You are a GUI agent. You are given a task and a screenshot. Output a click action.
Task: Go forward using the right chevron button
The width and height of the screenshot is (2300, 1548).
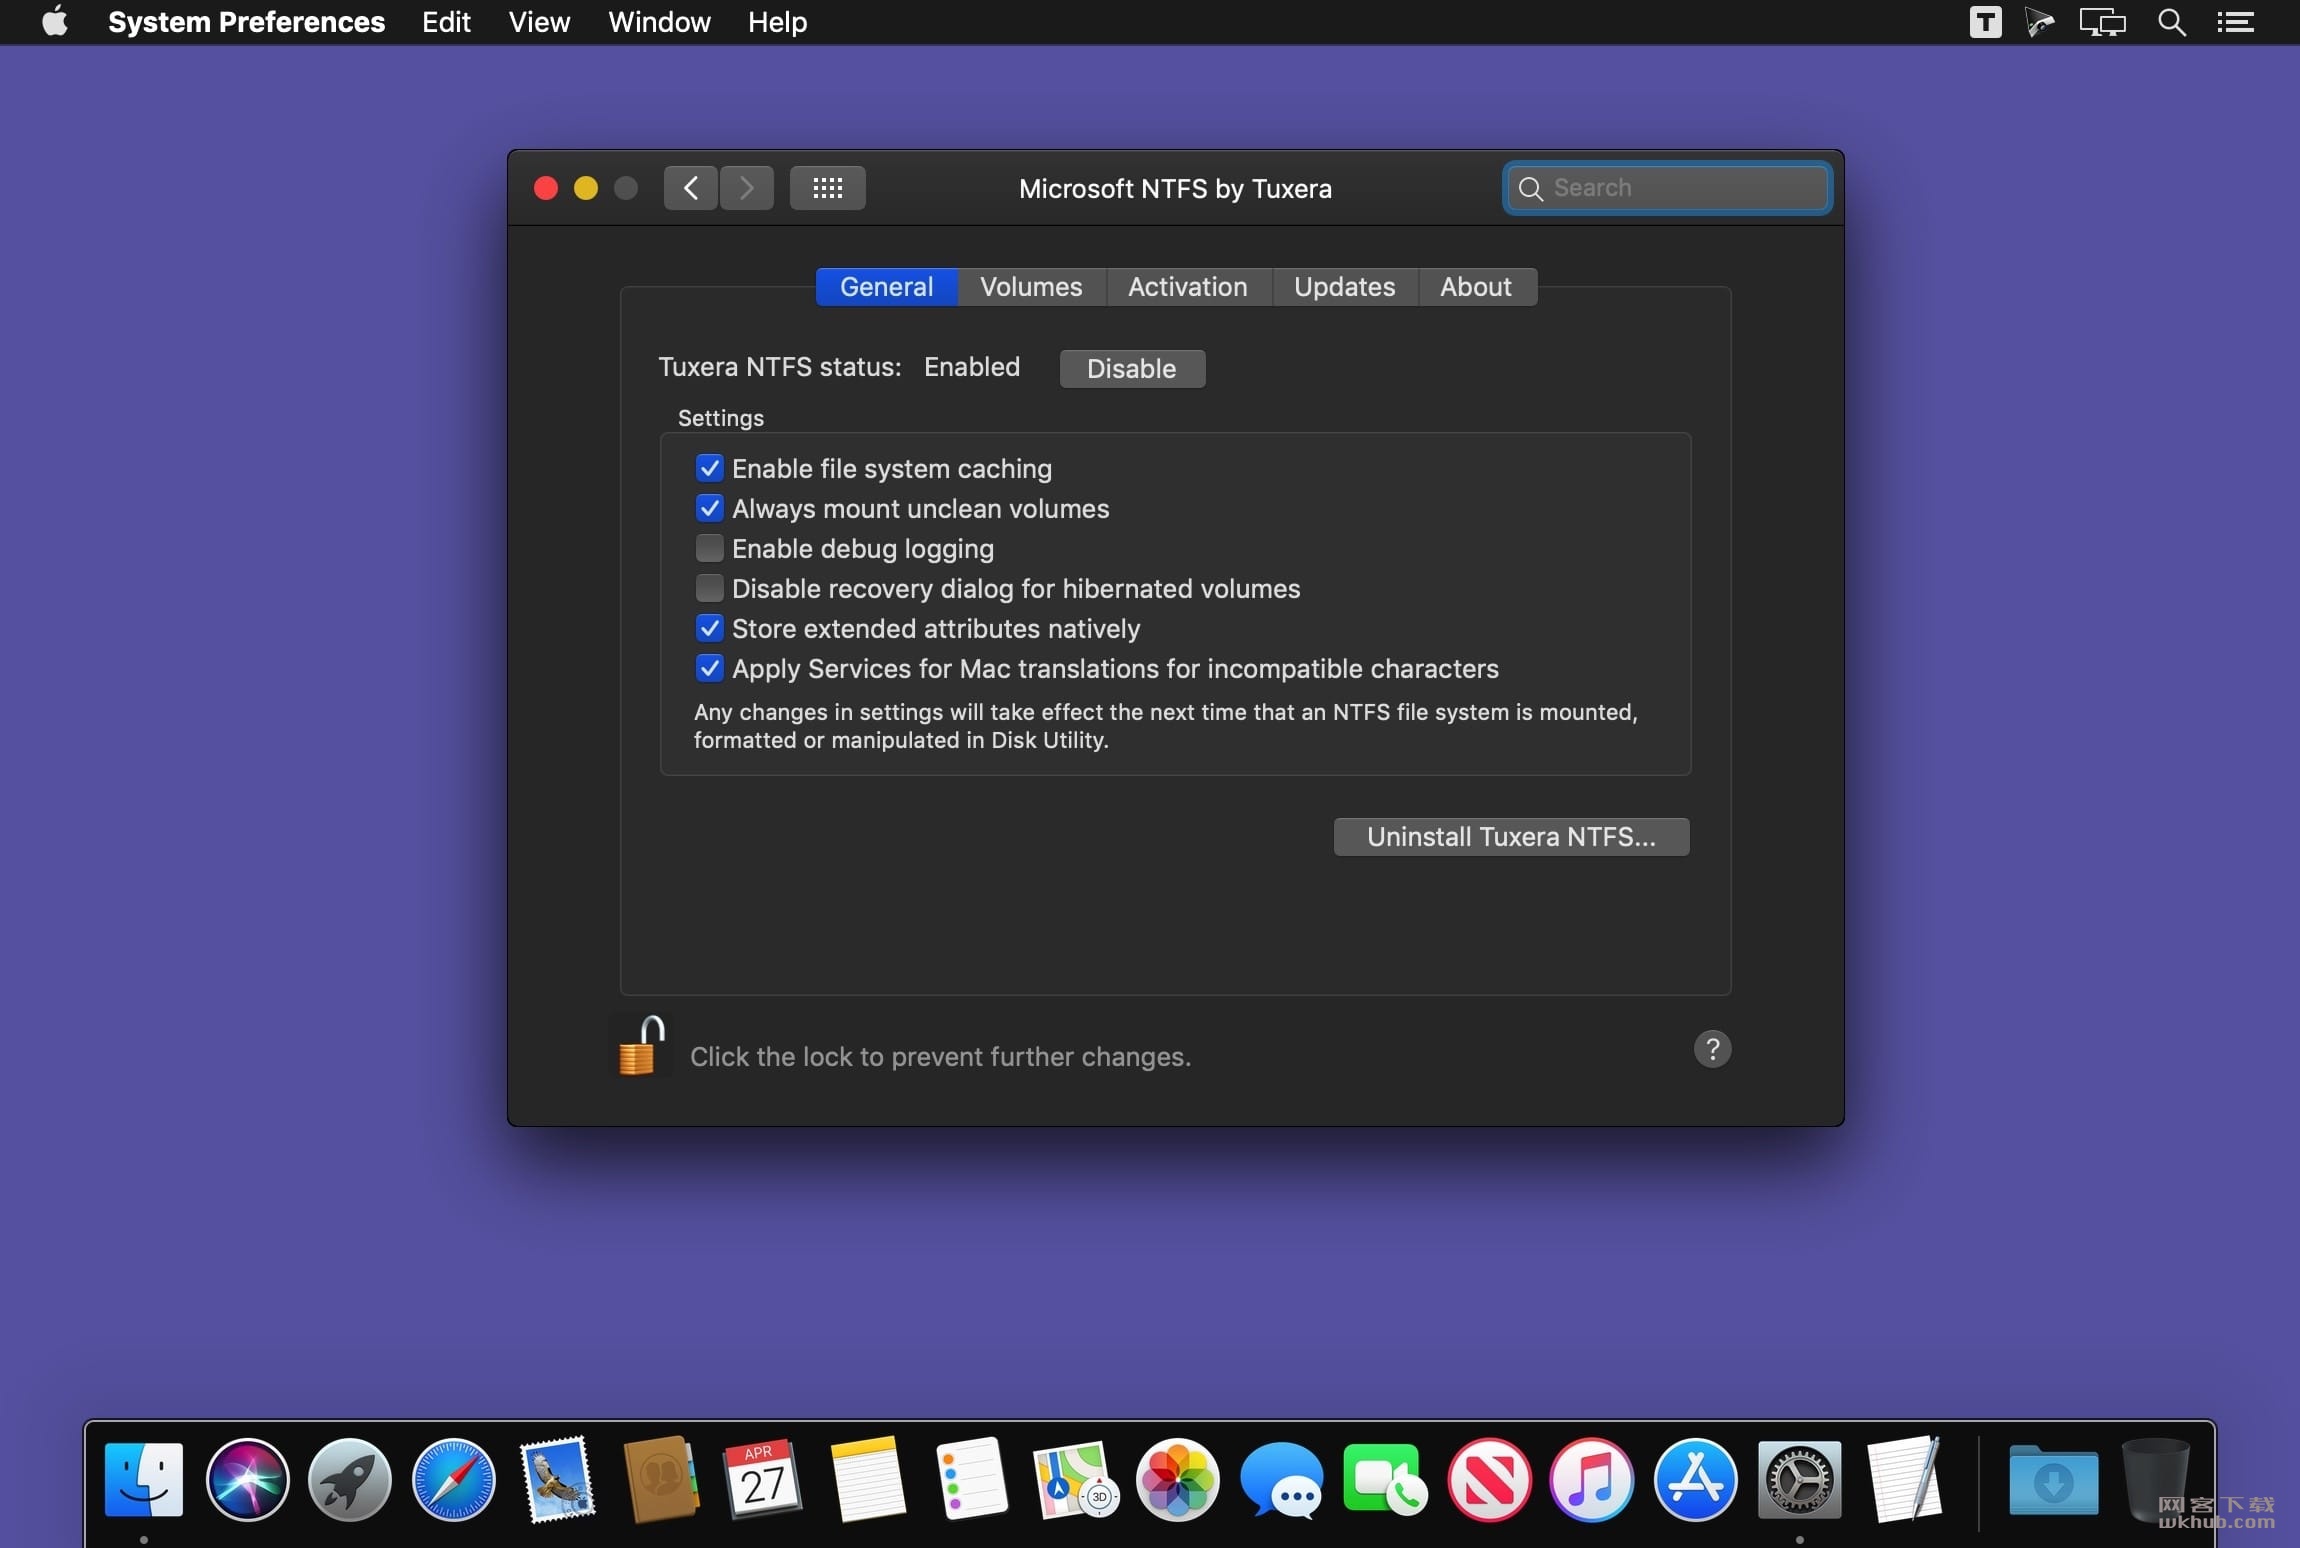coord(746,188)
